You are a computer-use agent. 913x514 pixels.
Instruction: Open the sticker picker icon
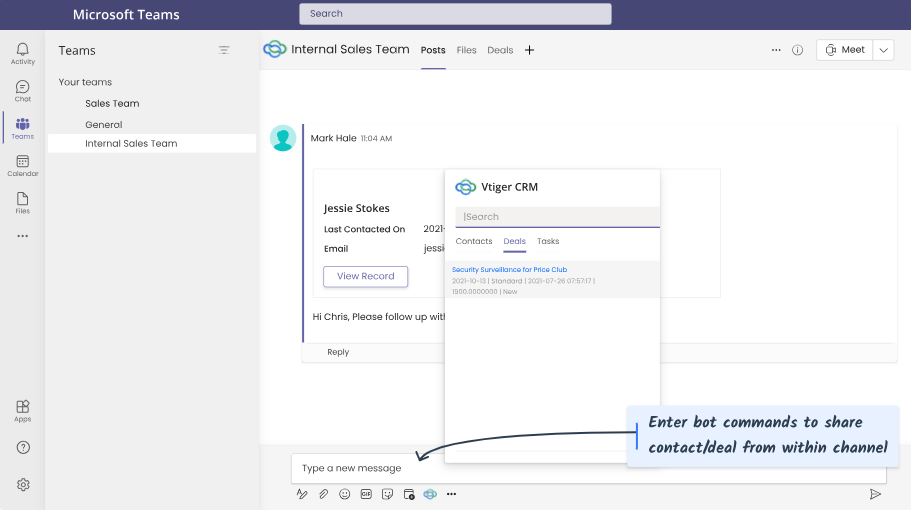[x=387, y=494]
